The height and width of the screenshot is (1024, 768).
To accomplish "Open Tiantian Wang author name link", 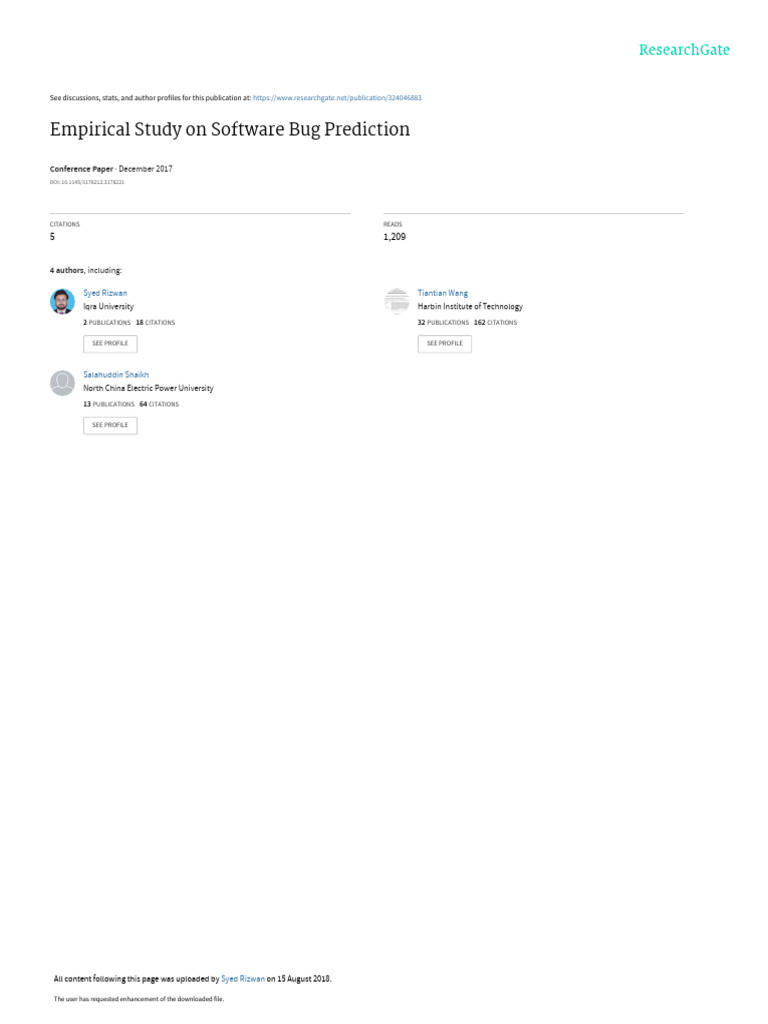I will point(443,293).
